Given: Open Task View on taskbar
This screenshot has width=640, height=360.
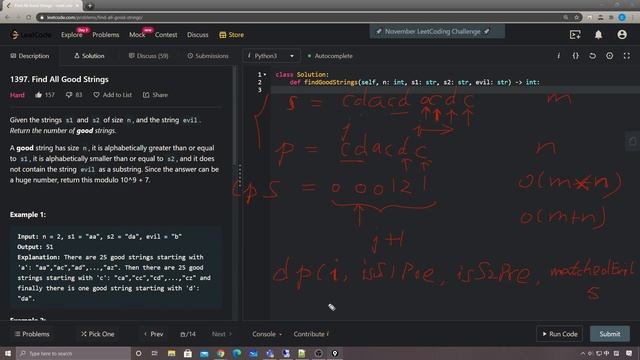Looking at the screenshot, I should pyautogui.click(x=155, y=353).
